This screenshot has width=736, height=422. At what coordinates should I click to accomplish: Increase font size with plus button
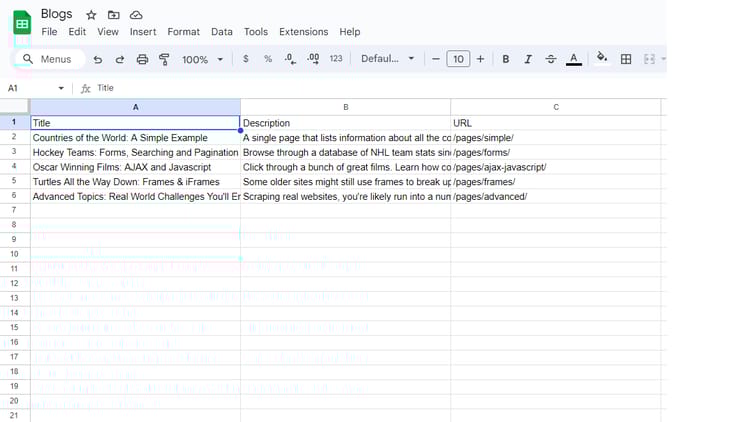(x=480, y=59)
